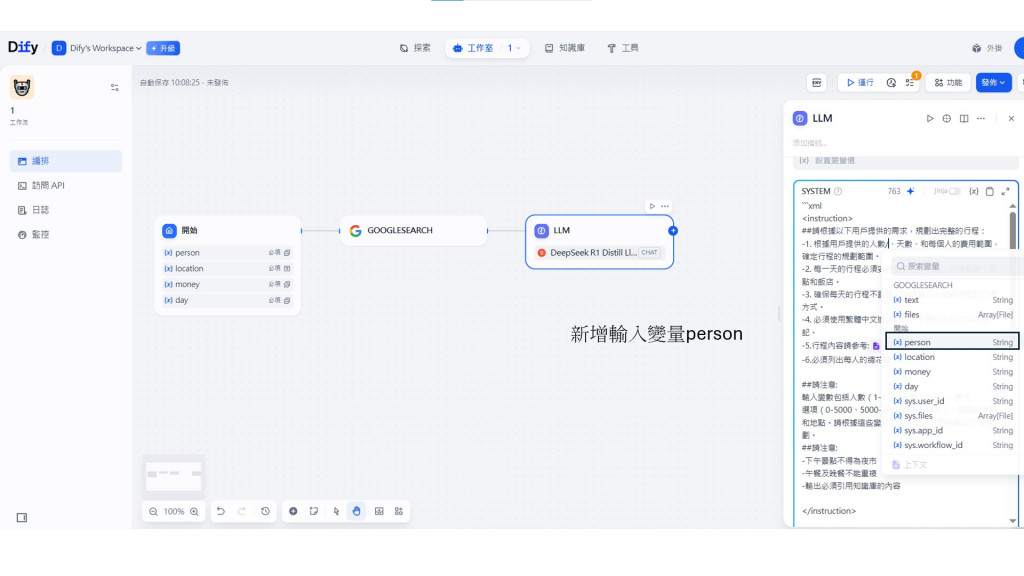Toggle the Jinja switch

coord(955,191)
